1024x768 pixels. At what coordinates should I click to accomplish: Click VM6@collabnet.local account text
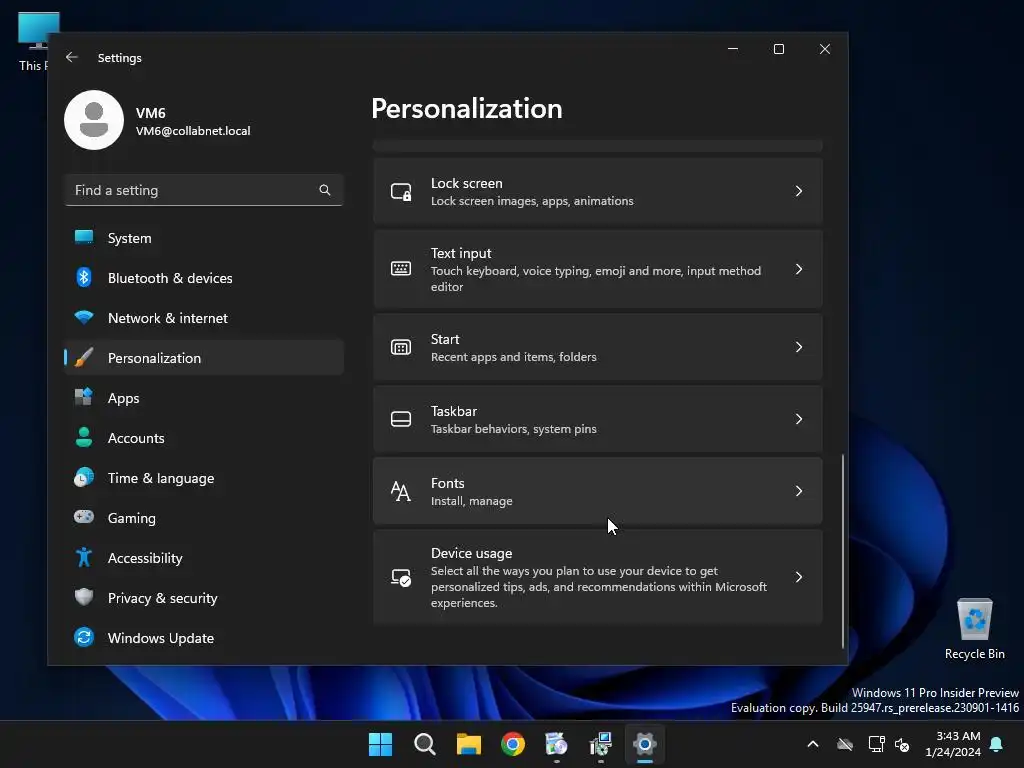pyautogui.click(x=193, y=131)
